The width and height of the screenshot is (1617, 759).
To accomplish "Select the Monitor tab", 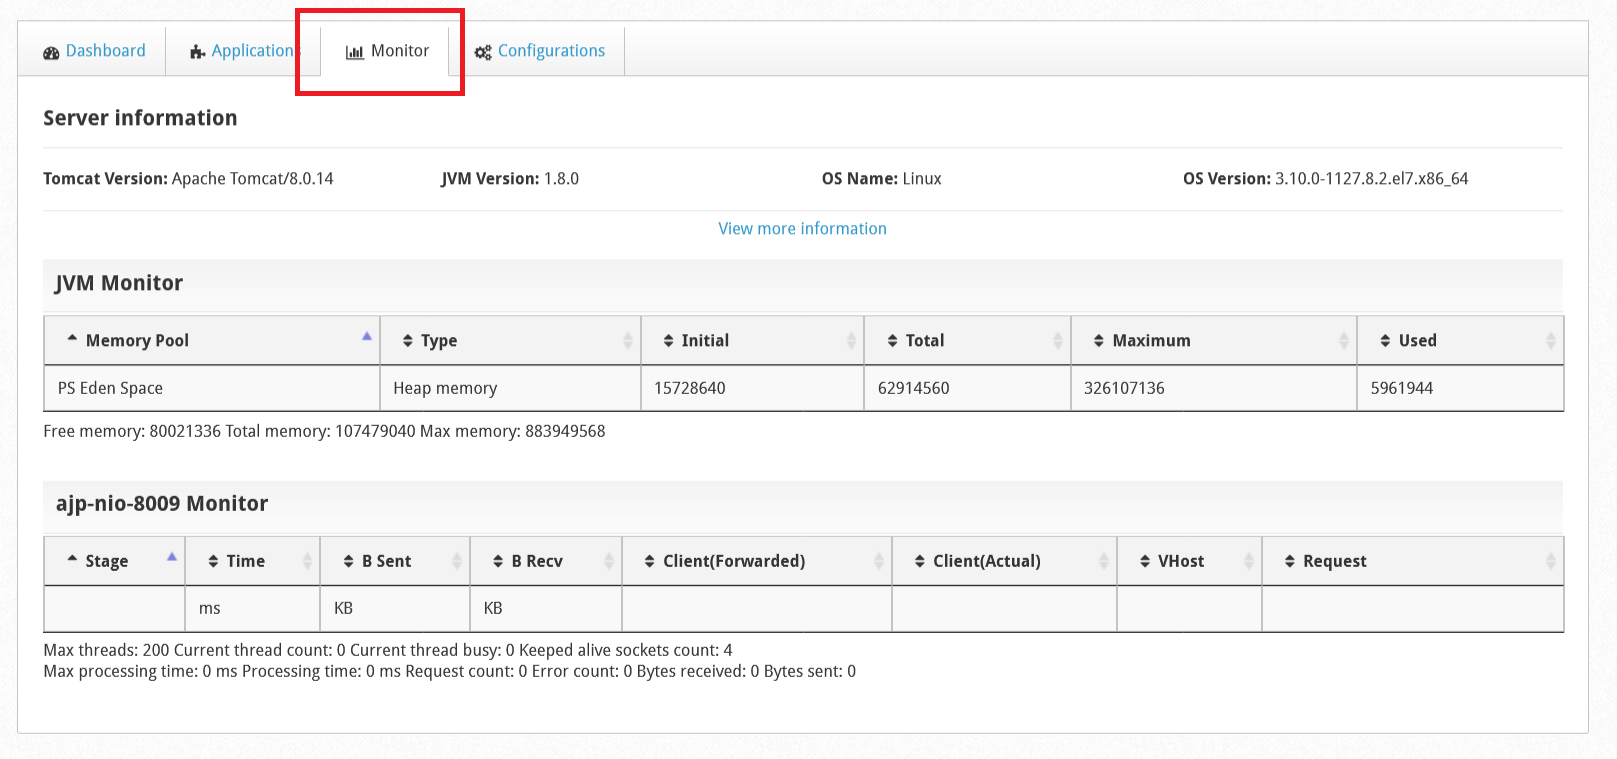I will click(x=386, y=51).
